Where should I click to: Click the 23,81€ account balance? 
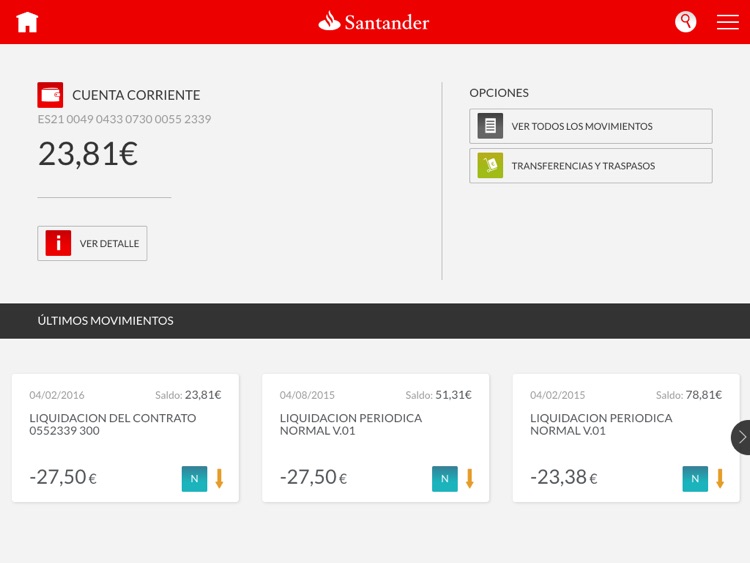pyautogui.click(x=88, y=154)
